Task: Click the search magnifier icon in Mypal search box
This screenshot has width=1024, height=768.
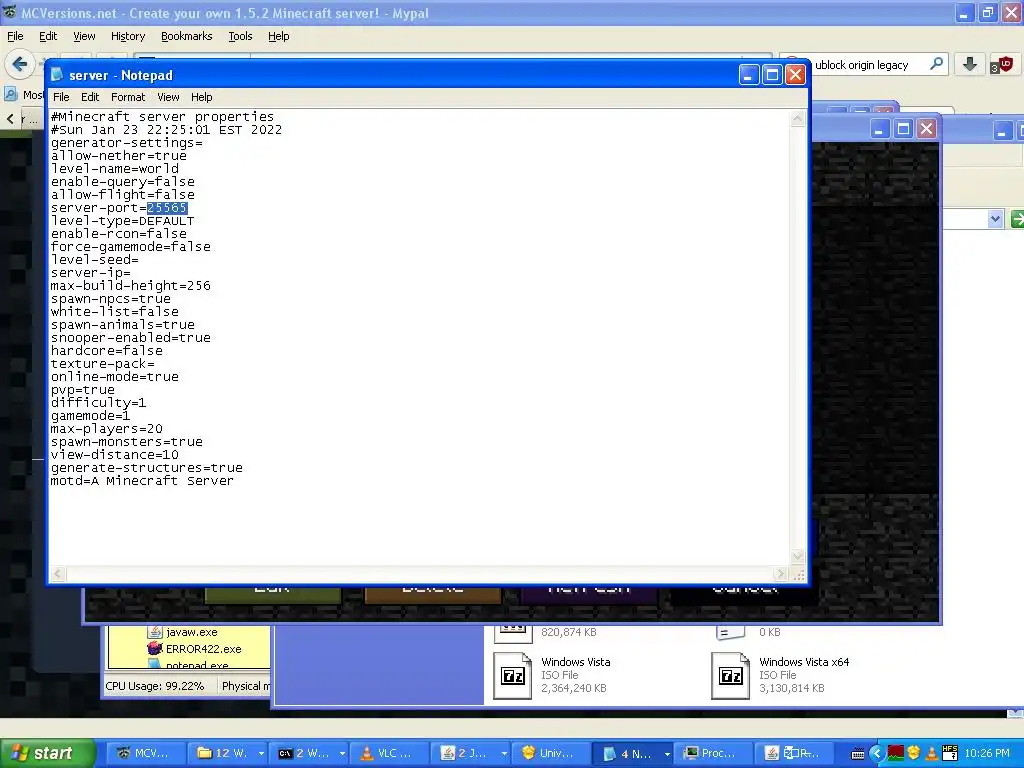Action: [x=936, y=64]
